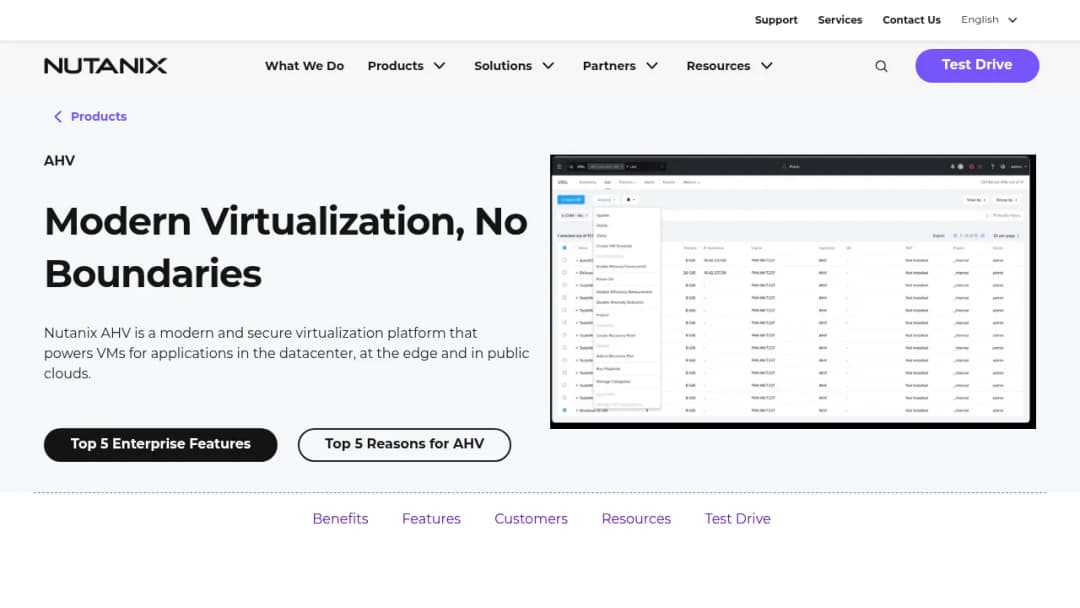1080x608 pixels.
Task: Expand the Solutions menu chevron
Action: click(x=548, y=65)
